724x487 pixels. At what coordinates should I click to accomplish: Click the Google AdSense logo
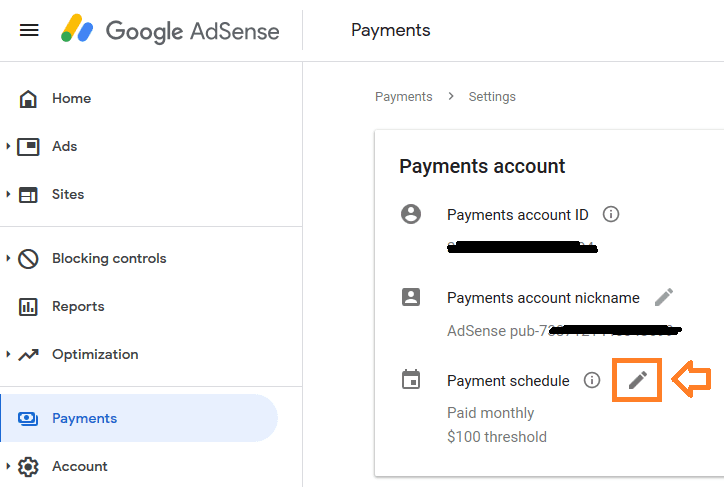click(x=170, y=29)
